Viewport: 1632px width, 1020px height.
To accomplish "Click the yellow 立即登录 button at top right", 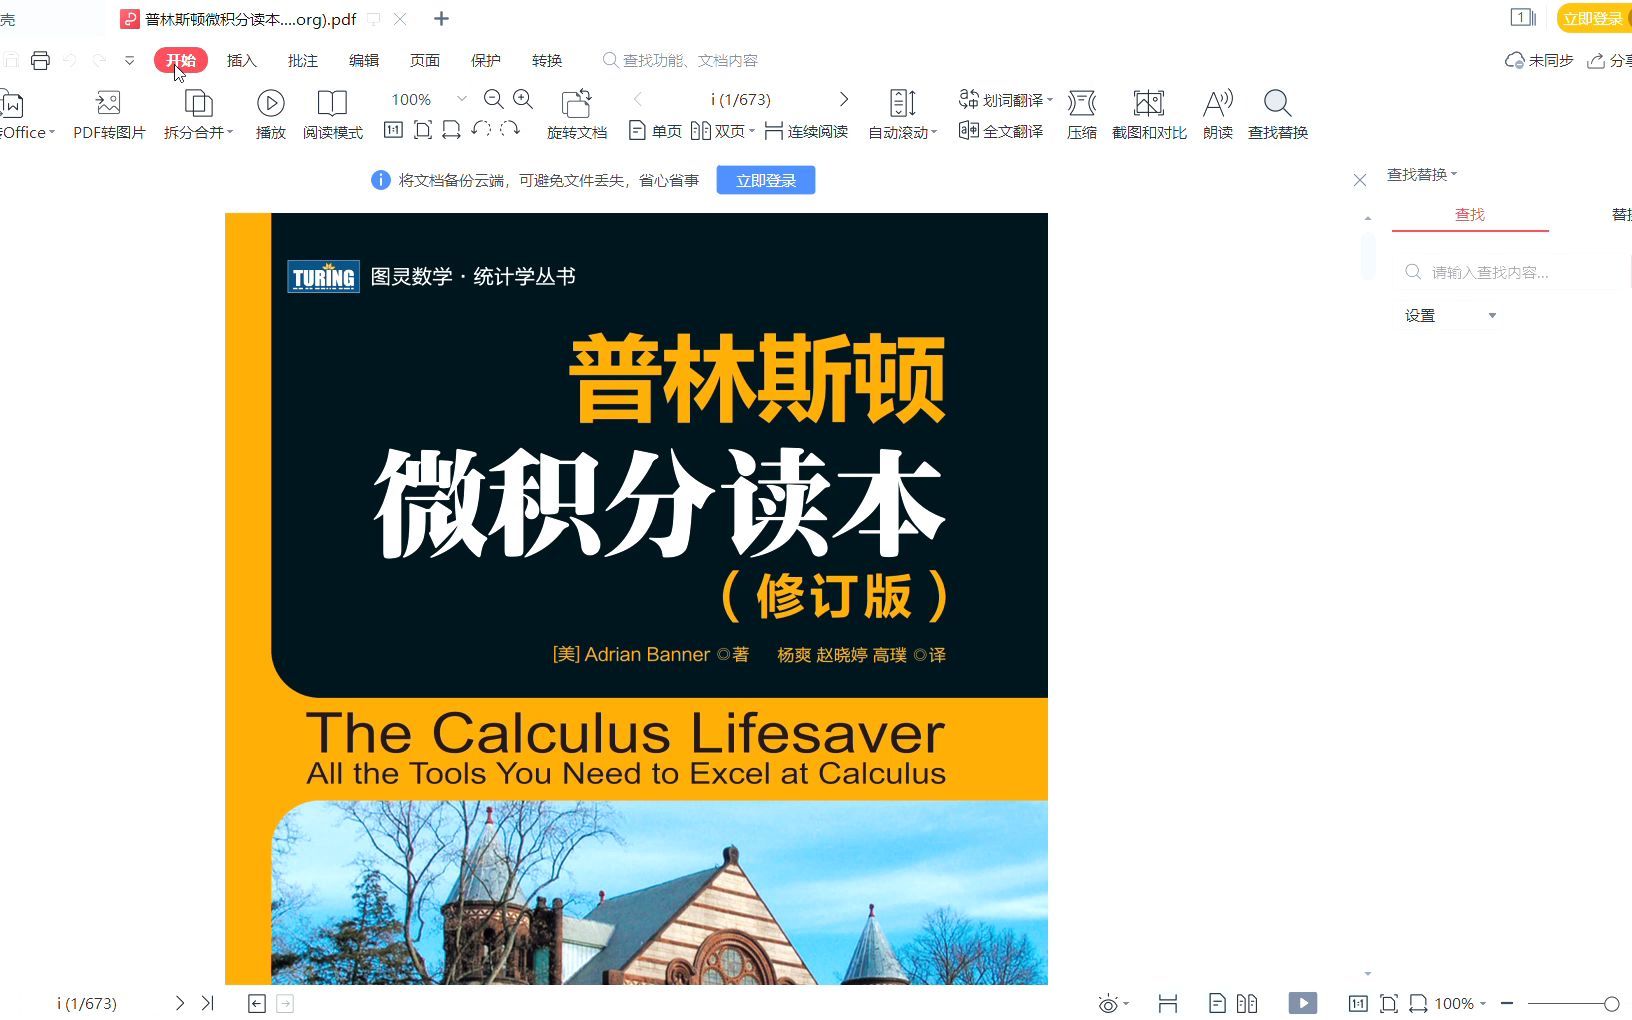I will [1594, 19].
